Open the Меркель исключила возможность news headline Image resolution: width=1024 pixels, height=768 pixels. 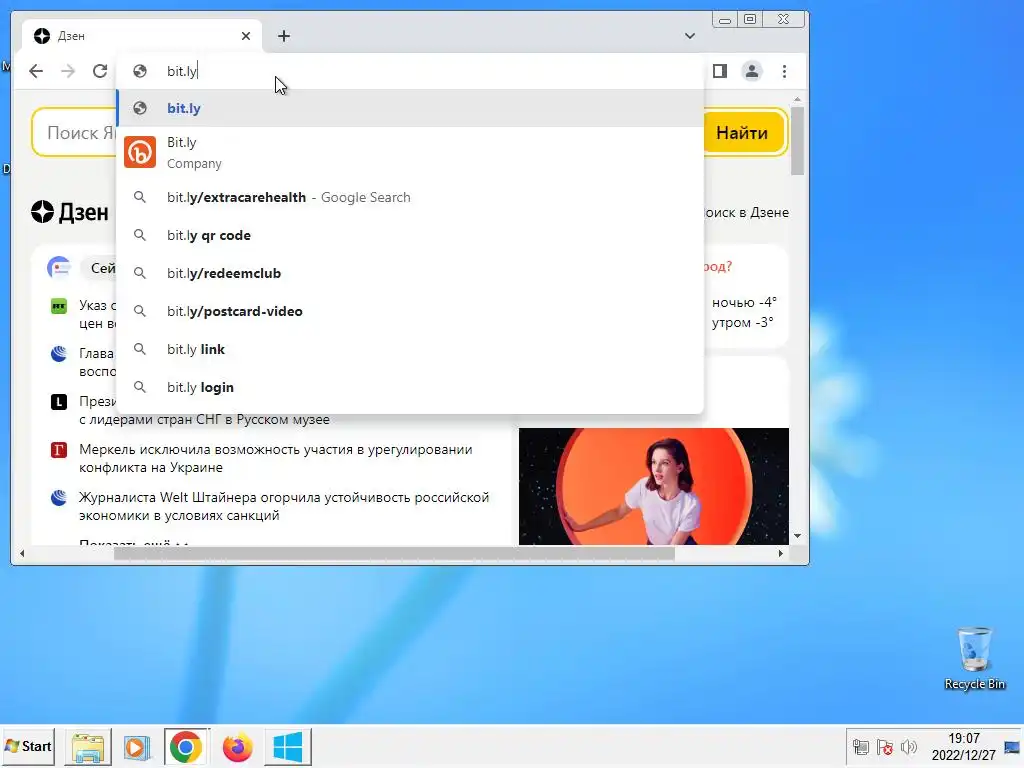276,458
